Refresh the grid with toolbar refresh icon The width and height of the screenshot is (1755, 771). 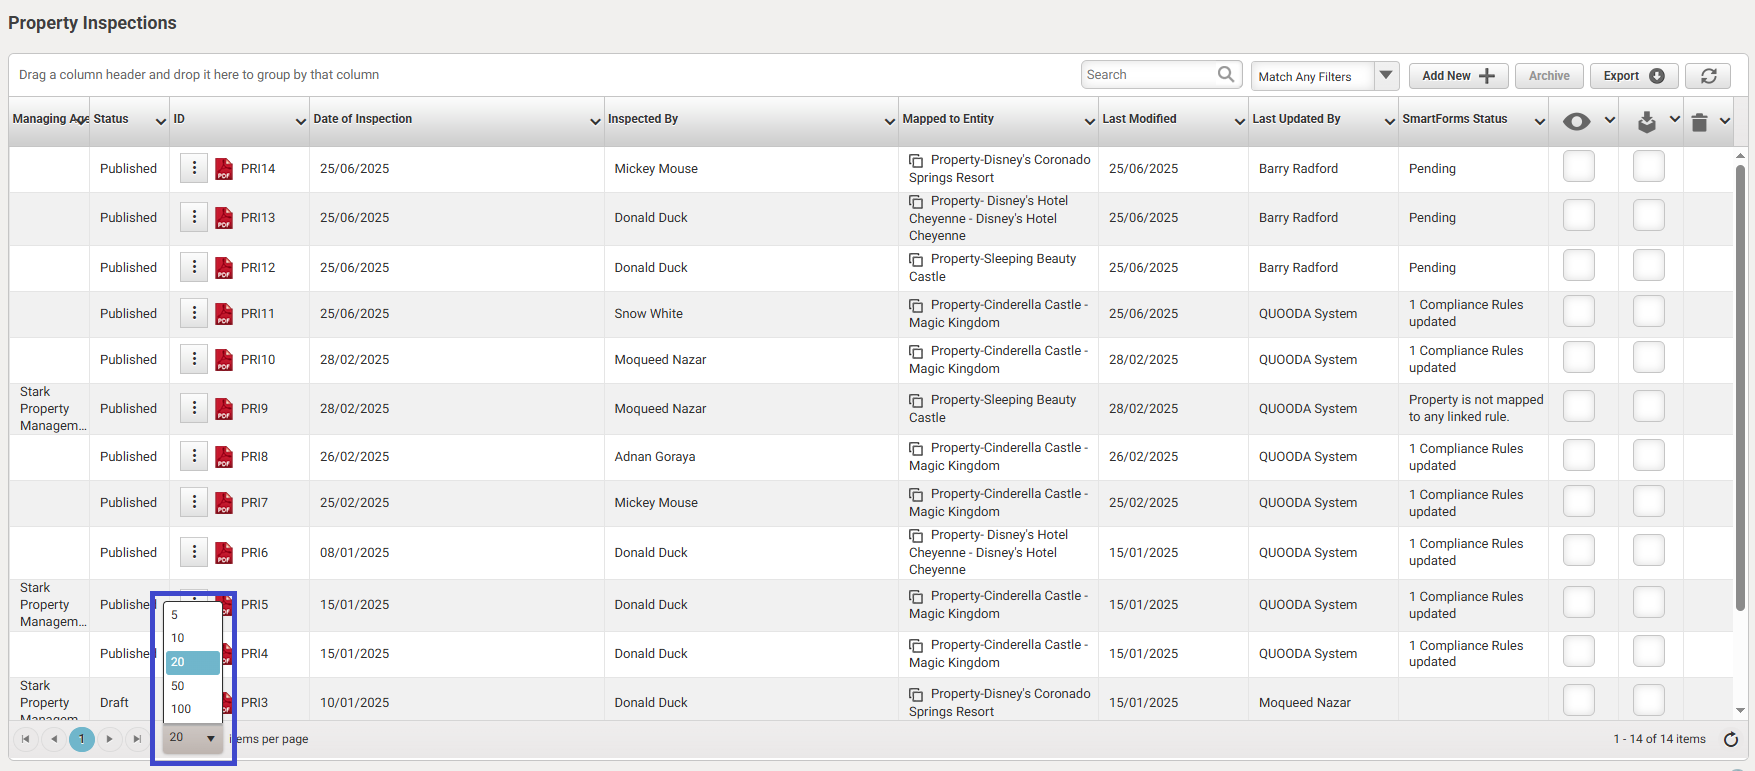[x=1709, y=76]
